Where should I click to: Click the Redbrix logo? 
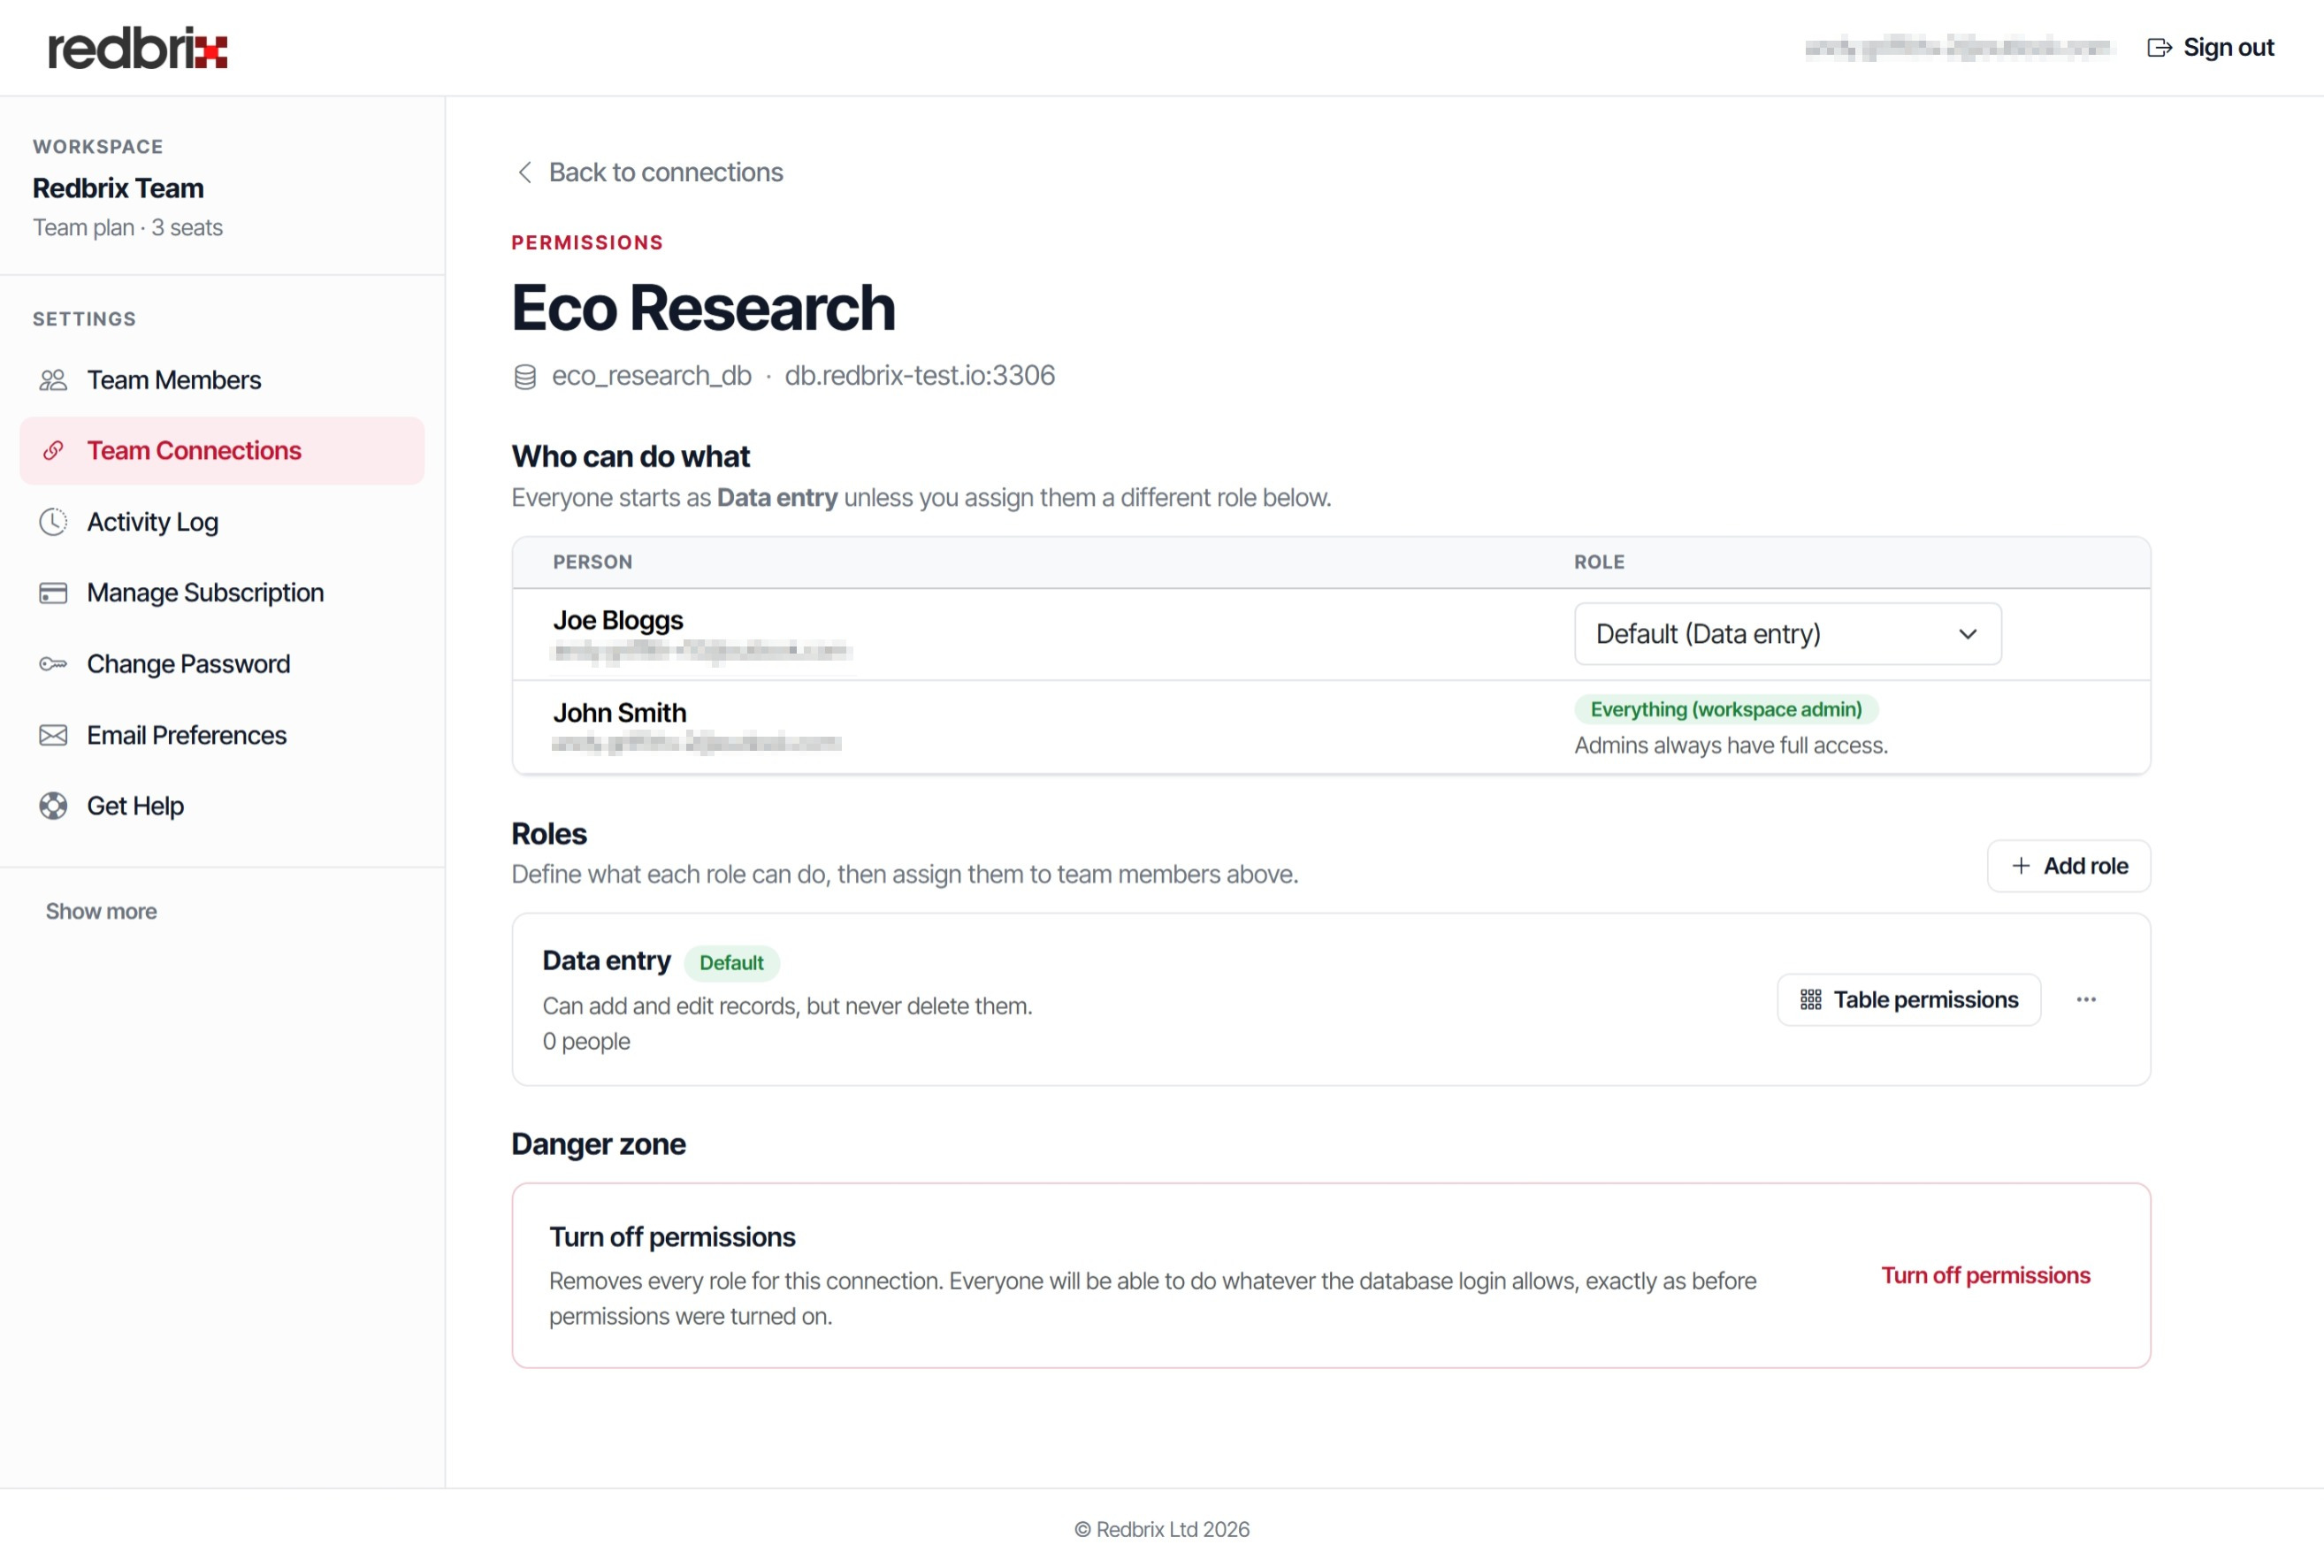[x=138, y=48]
